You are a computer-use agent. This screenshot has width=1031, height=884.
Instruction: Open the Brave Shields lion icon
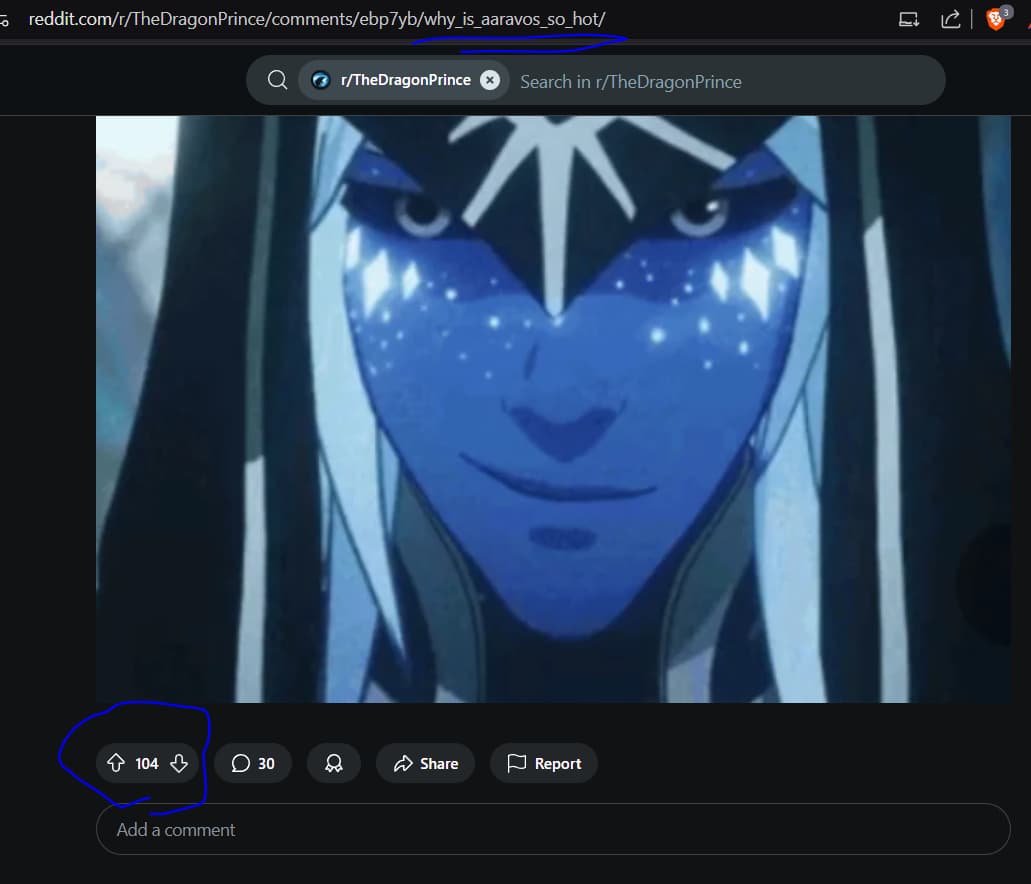tap(997, 18)
